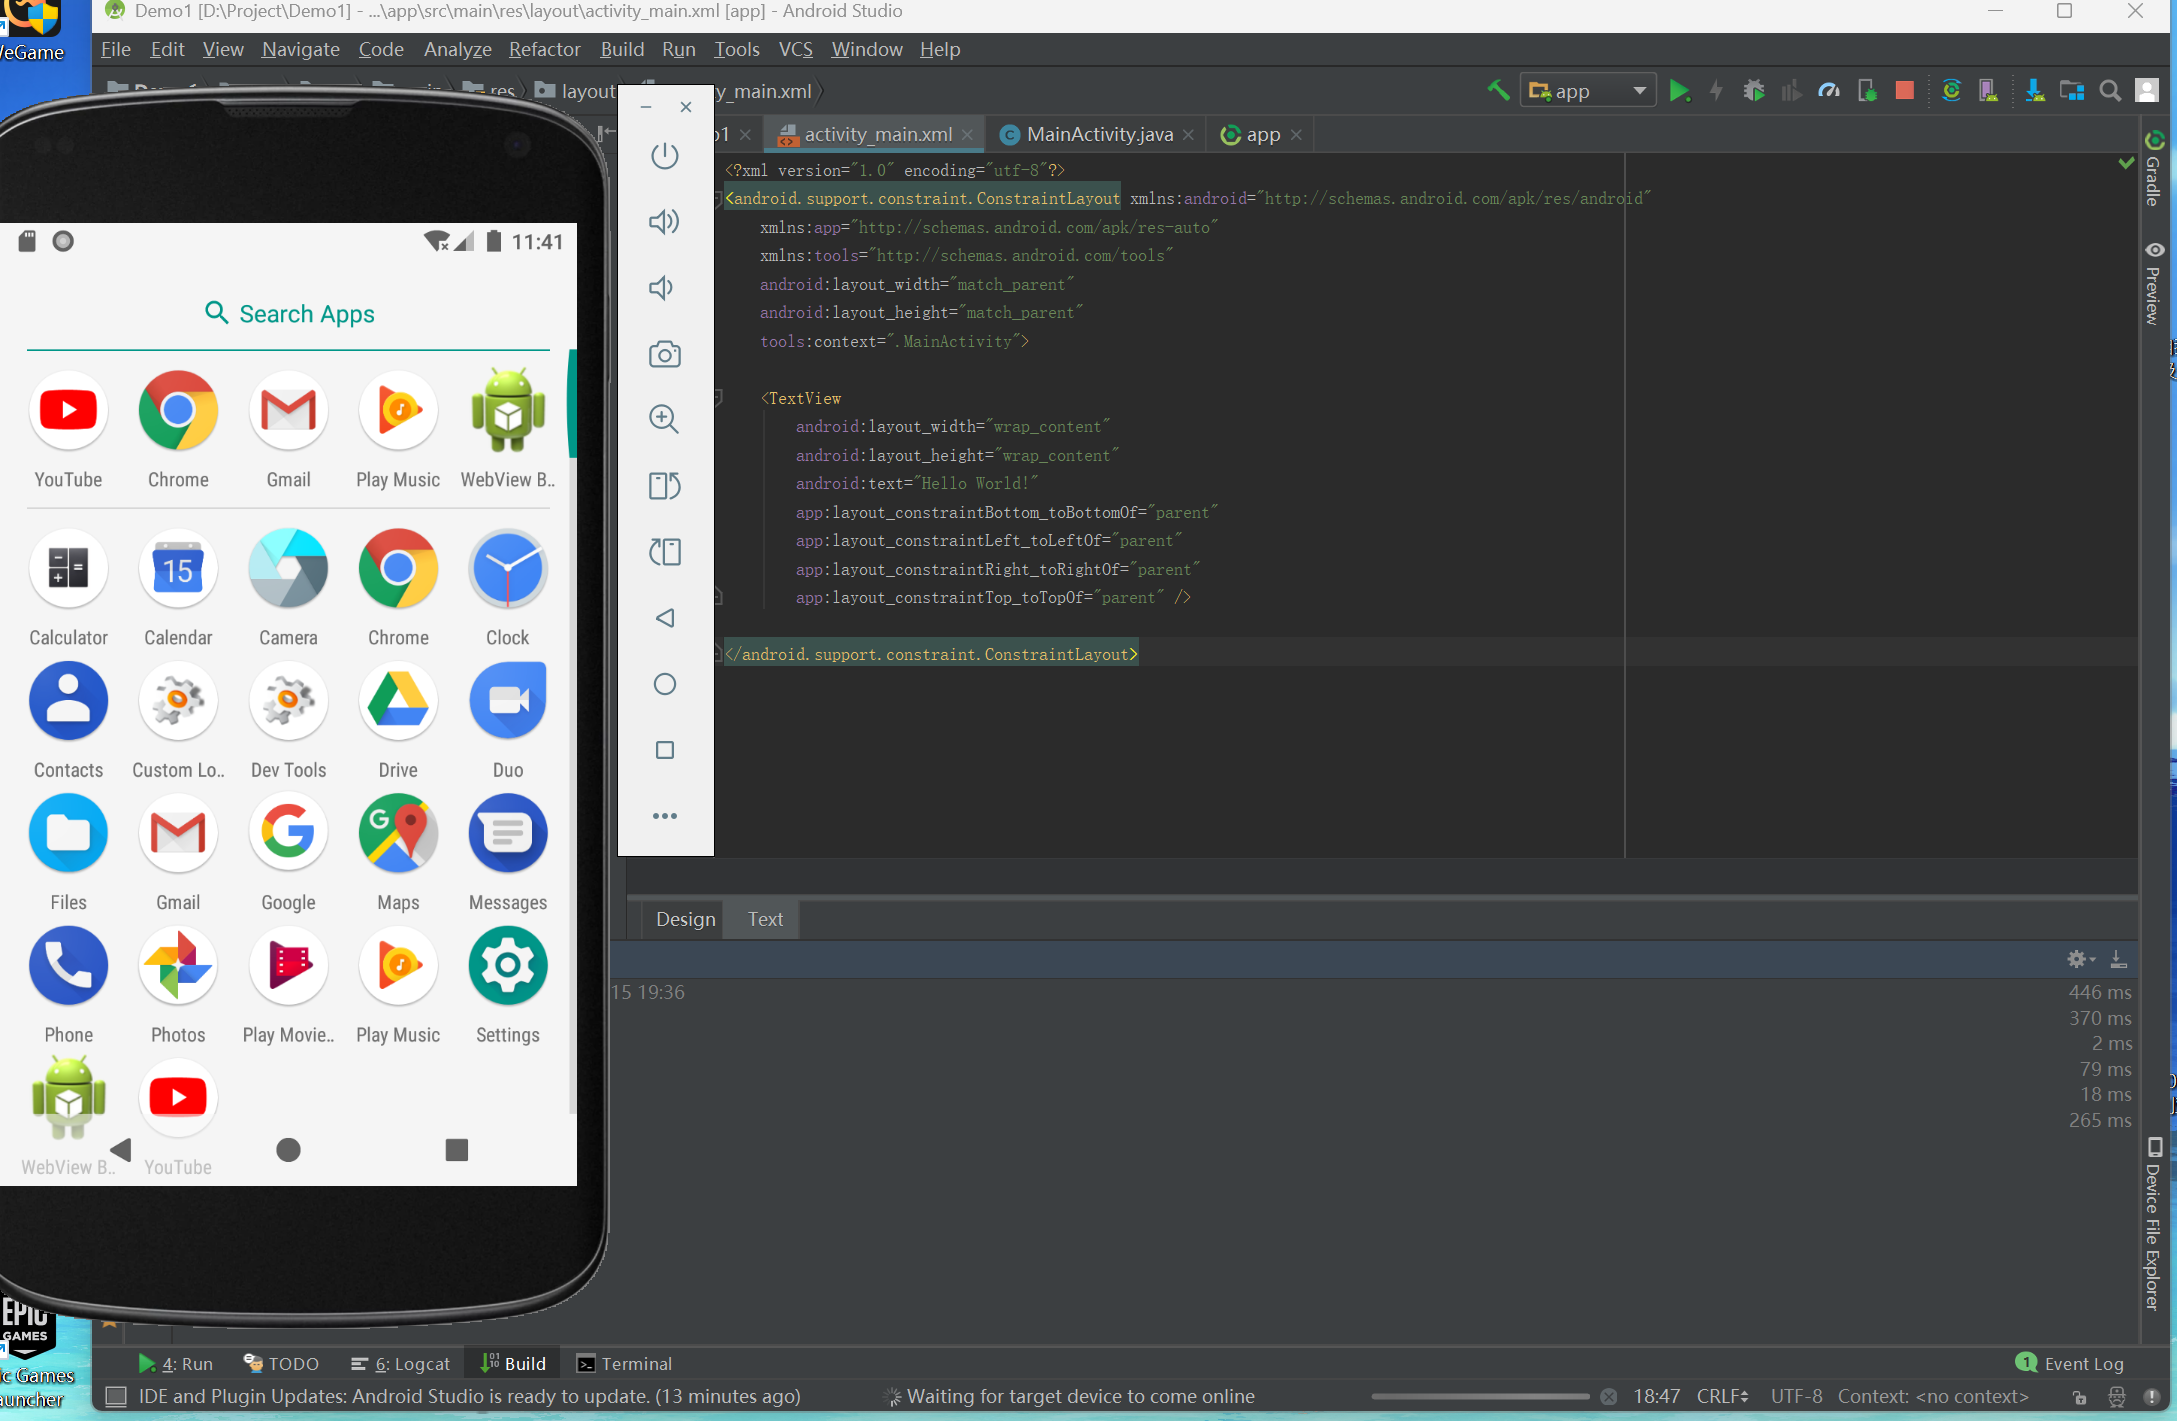The width and height of the screenshot is (2177, 1421).
Task: Open the UTF-8 encoding selector
Action: click(1796, 1396)
